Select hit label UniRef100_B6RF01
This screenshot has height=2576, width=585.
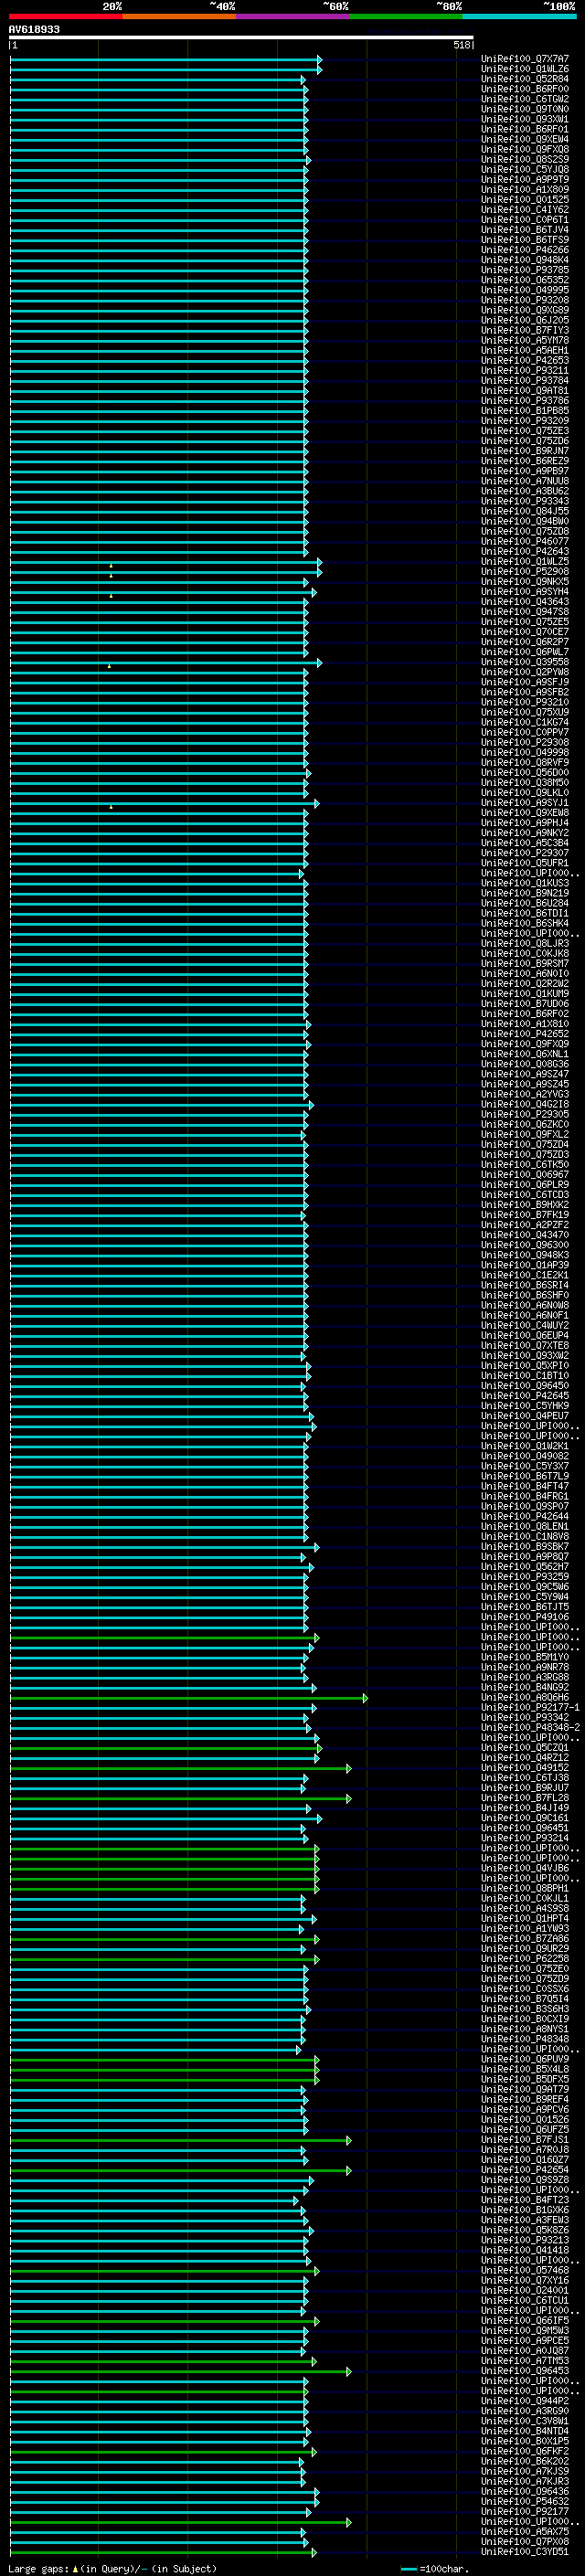coord(525,129)
